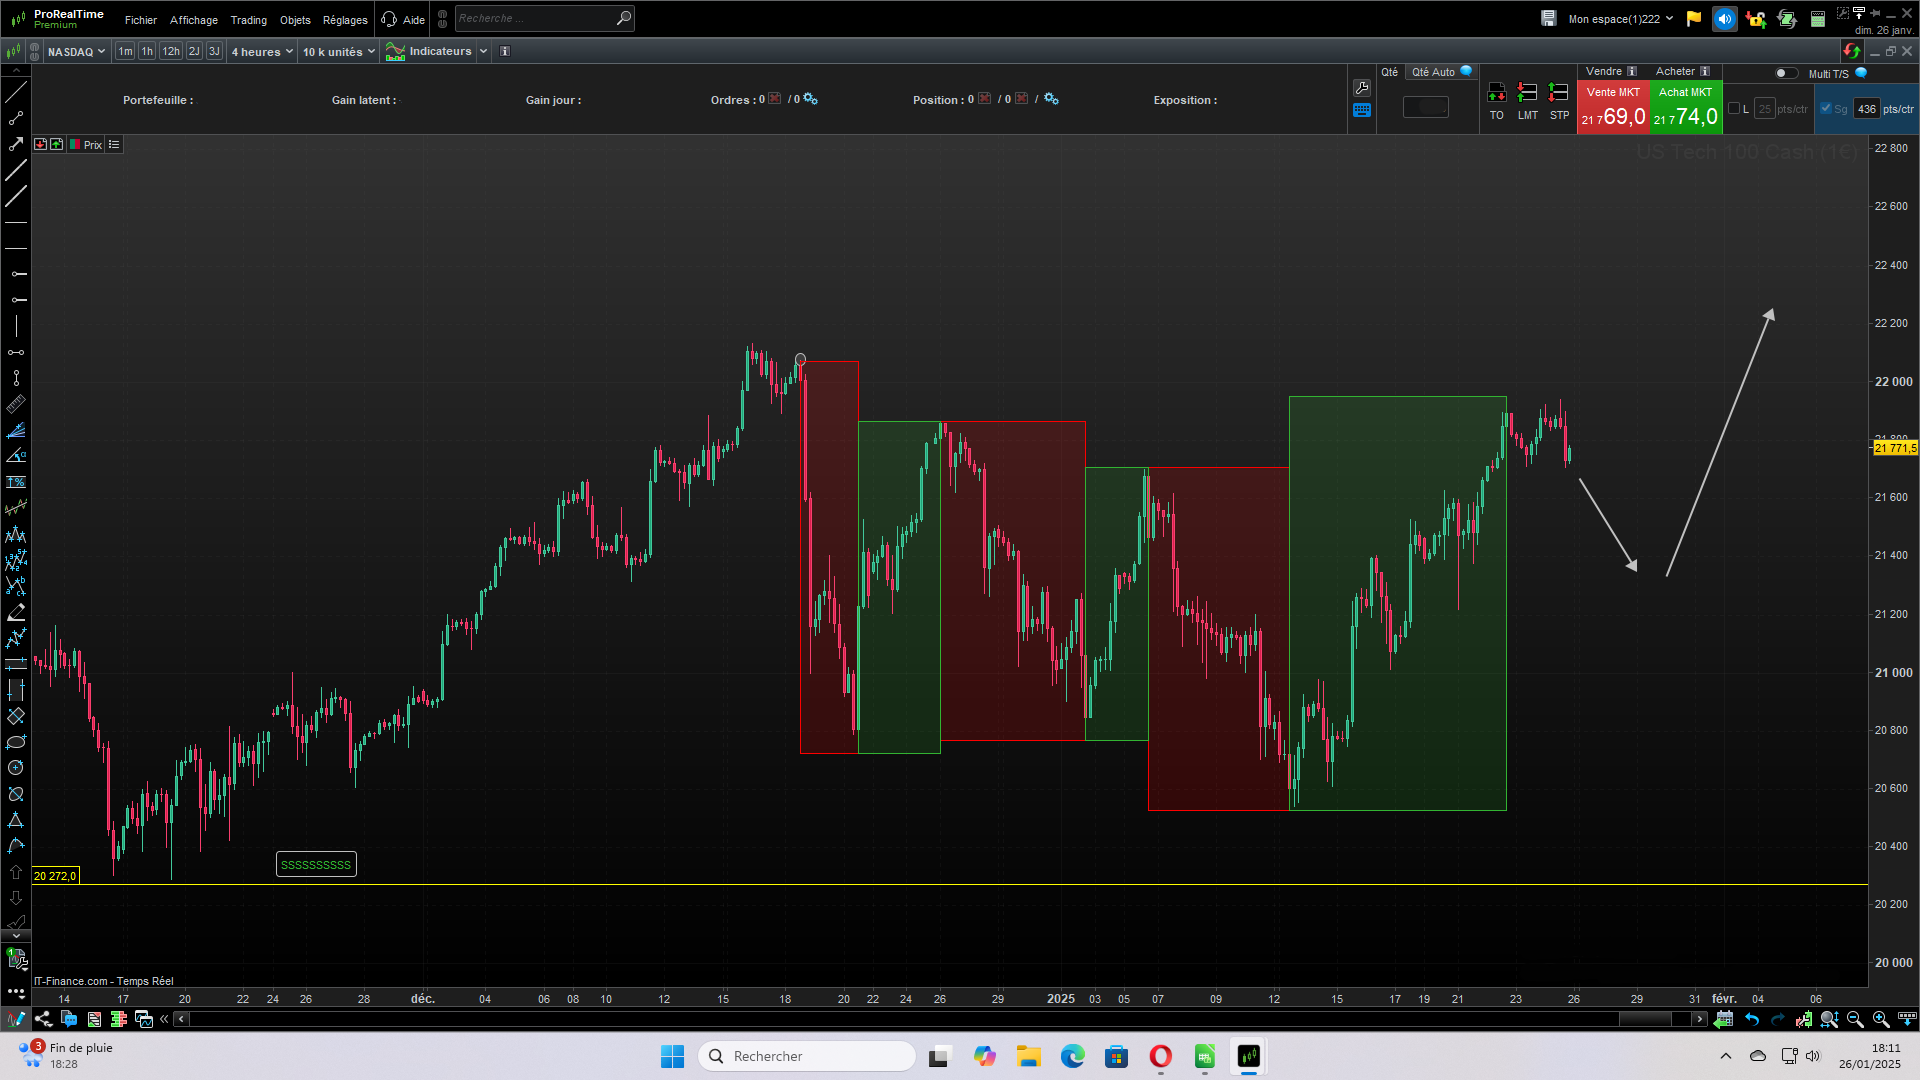Click the zoom out magnifier icon
1920x1080 pixels.
click(1855, 1019)
